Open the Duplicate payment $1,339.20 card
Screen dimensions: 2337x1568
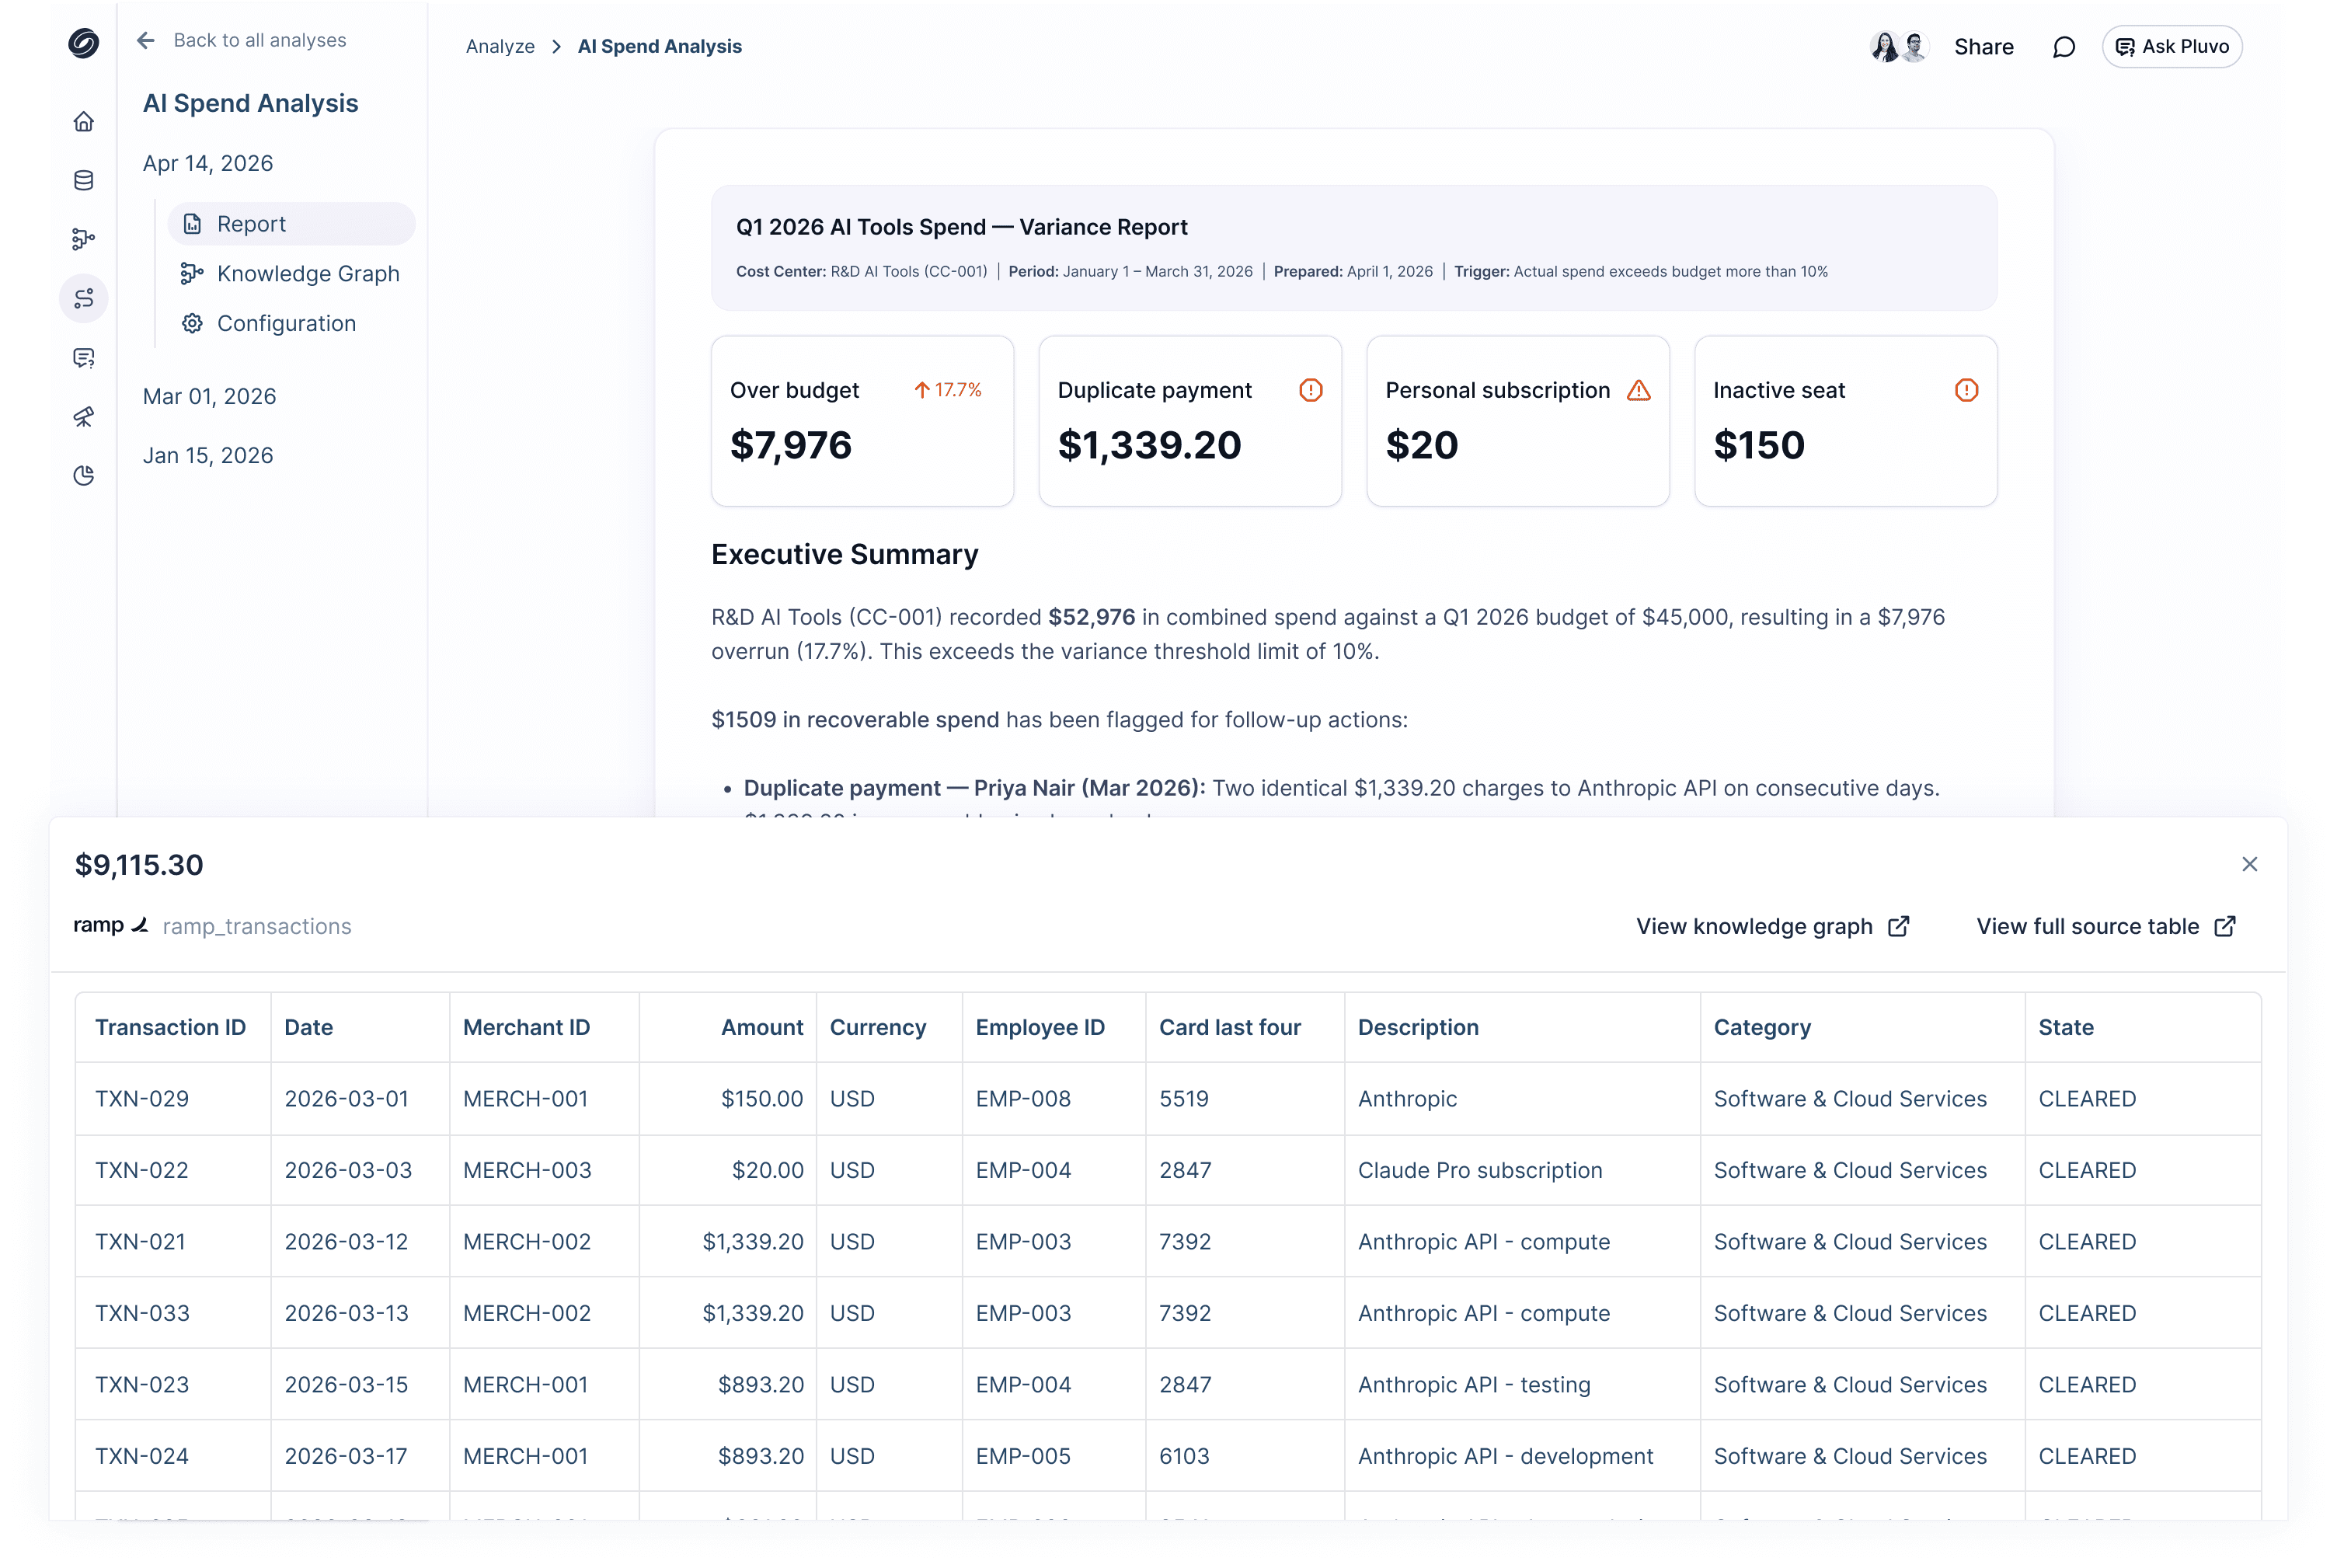(x=1190, y=421)
